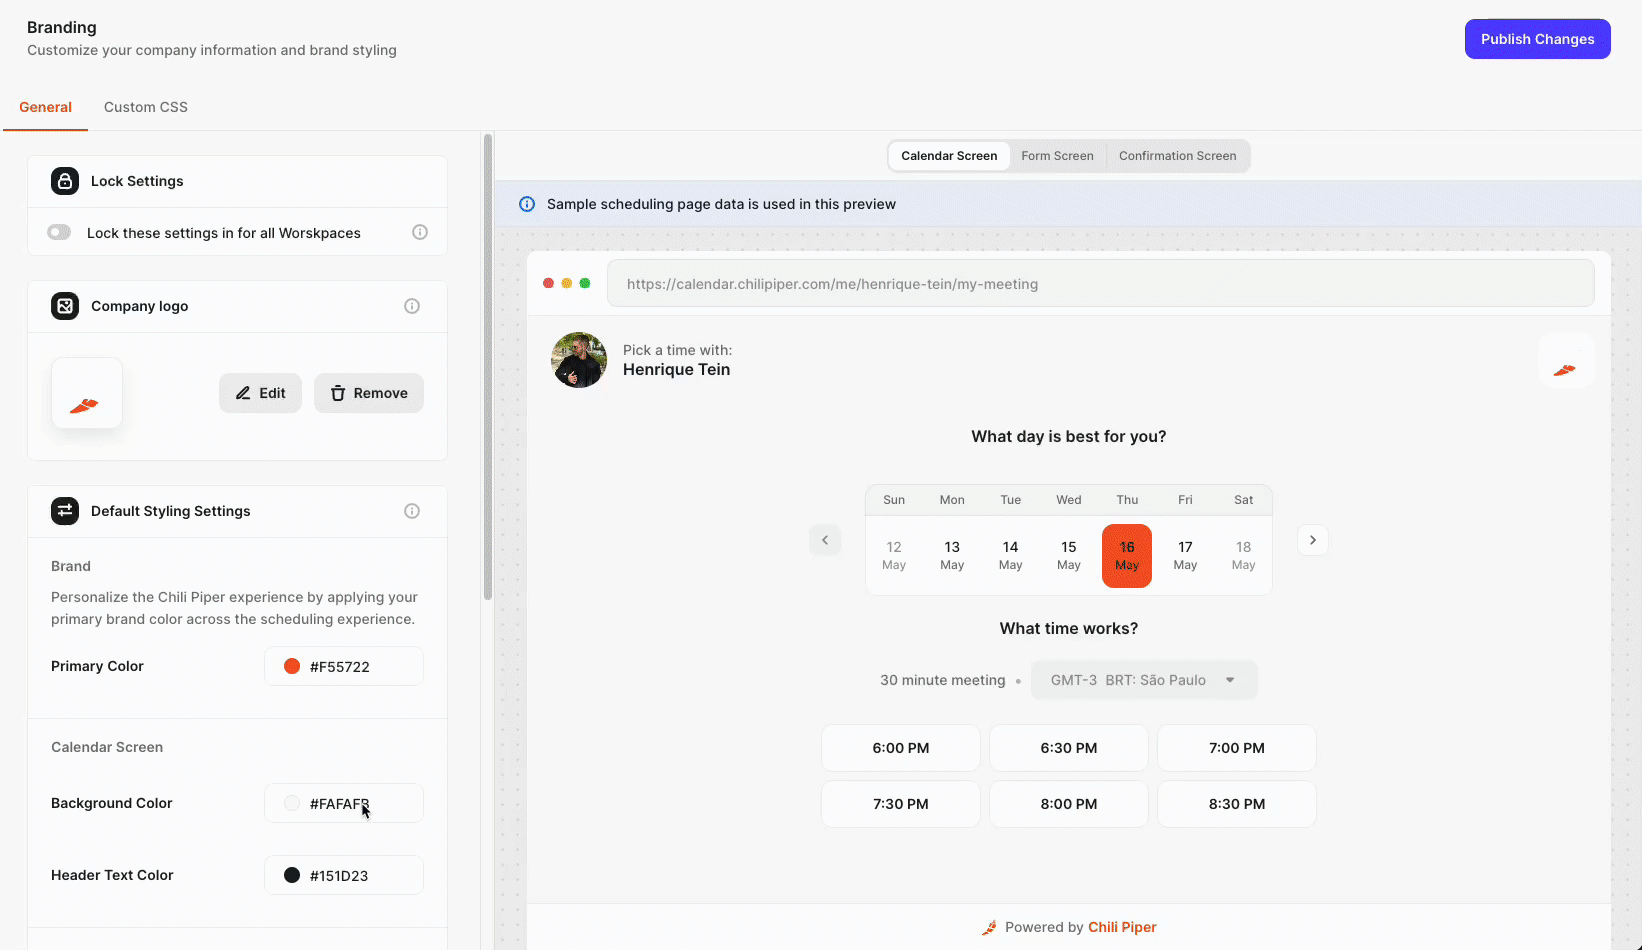
Task: Select Monday 13 May in calendar
Action: coord(952,555)
